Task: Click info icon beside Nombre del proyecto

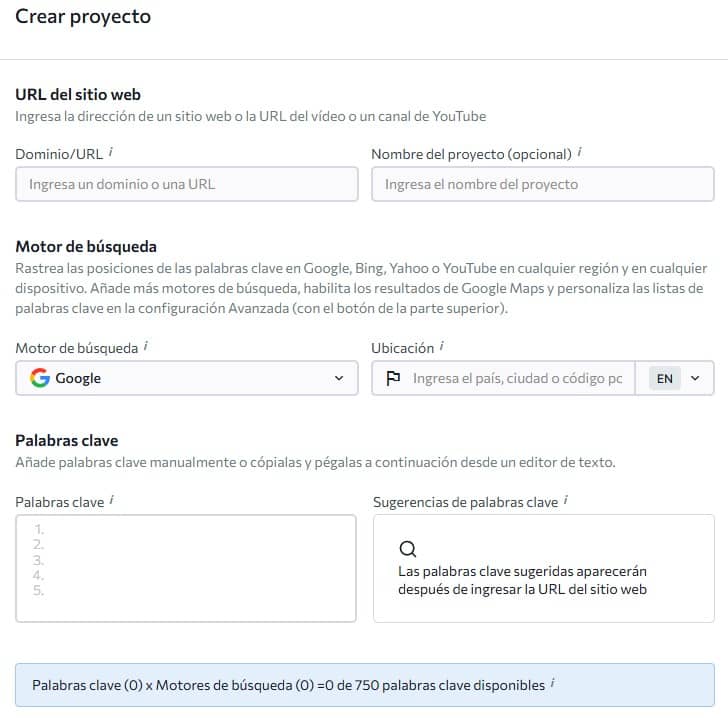Action: coord(580,153)
